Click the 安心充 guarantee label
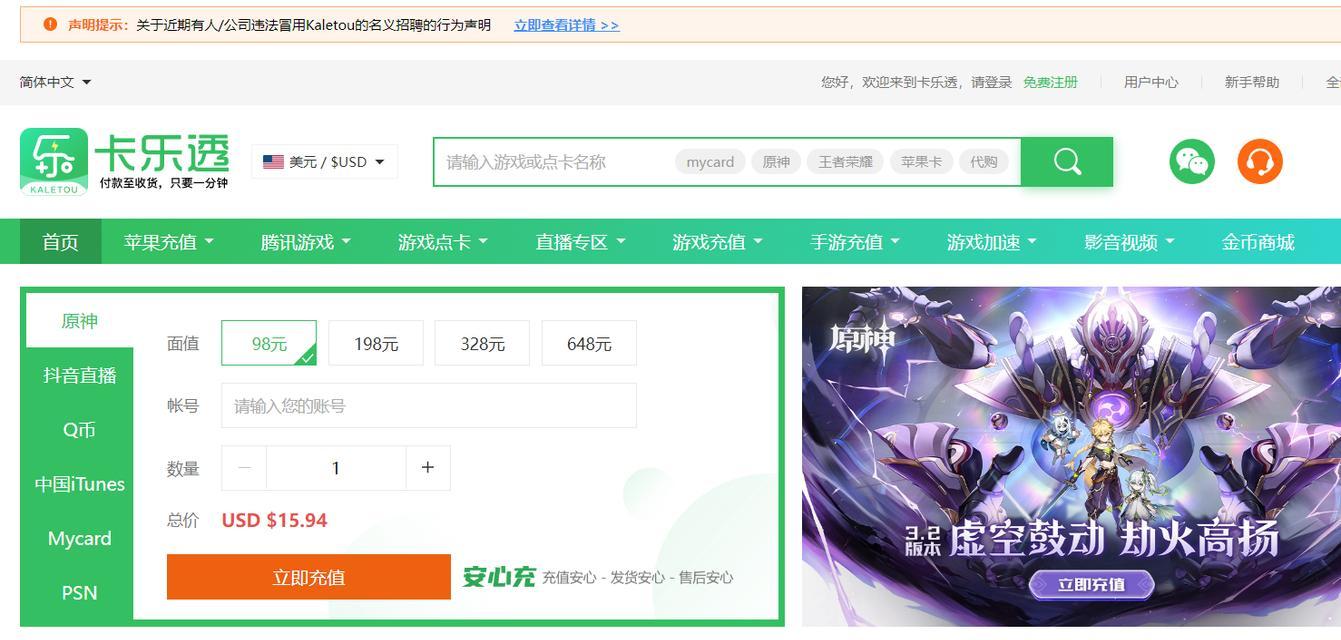1341x640 pixels. click(x=499, y=577)
